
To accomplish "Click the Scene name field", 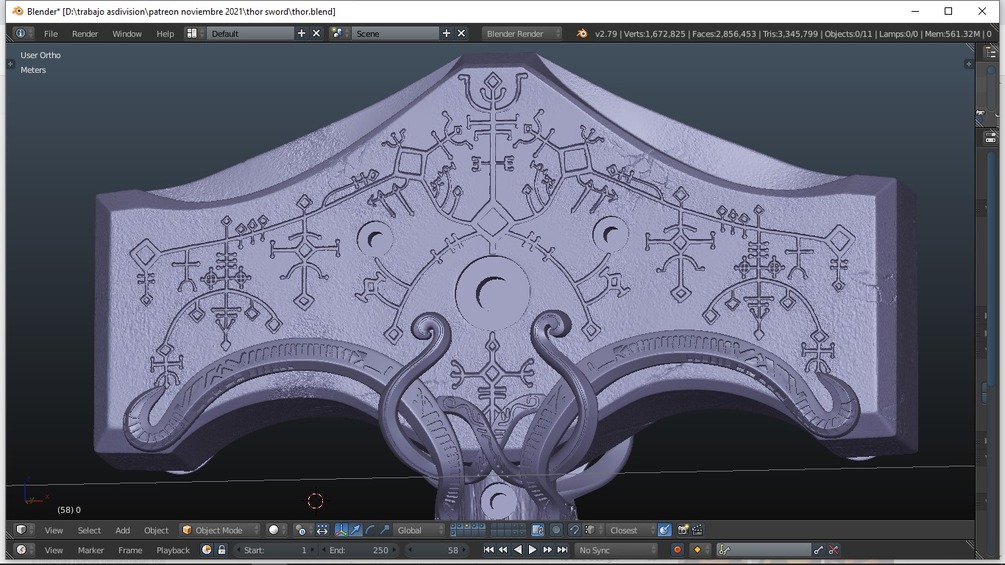I will tap(395, 33).
